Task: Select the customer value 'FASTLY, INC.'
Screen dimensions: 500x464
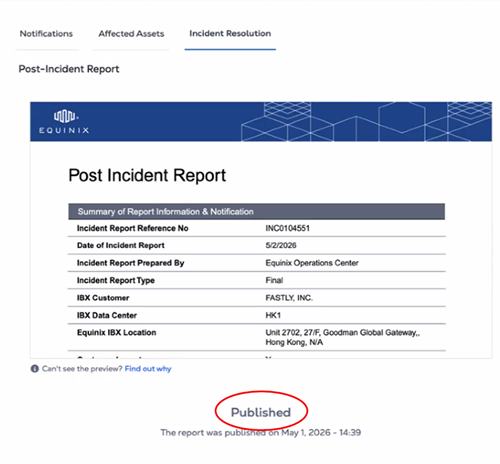Action: (x=289, y=298)
